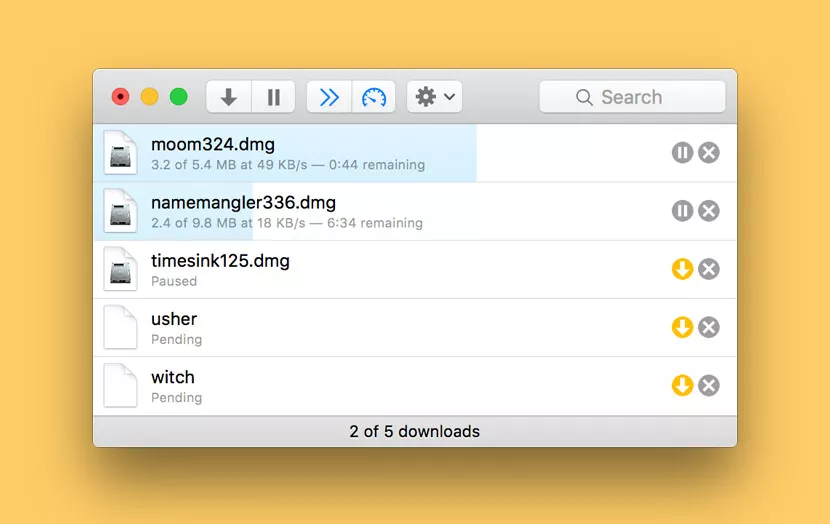Click the download arrow toolbar button
Image resolution: width=830 pixels, height=524 pixels.
pos(229,97)
